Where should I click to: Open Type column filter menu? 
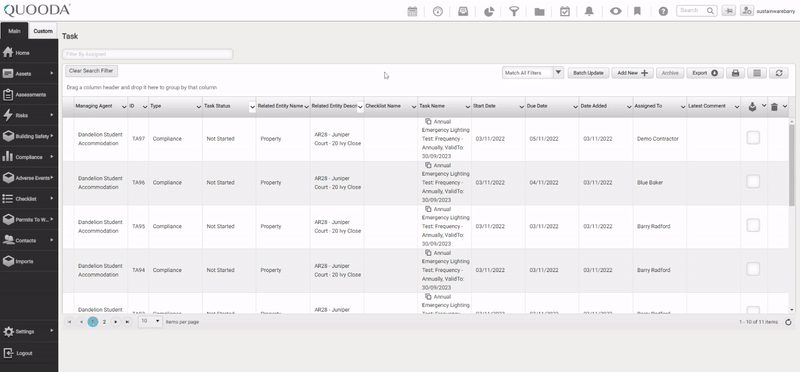click(198, 107)
